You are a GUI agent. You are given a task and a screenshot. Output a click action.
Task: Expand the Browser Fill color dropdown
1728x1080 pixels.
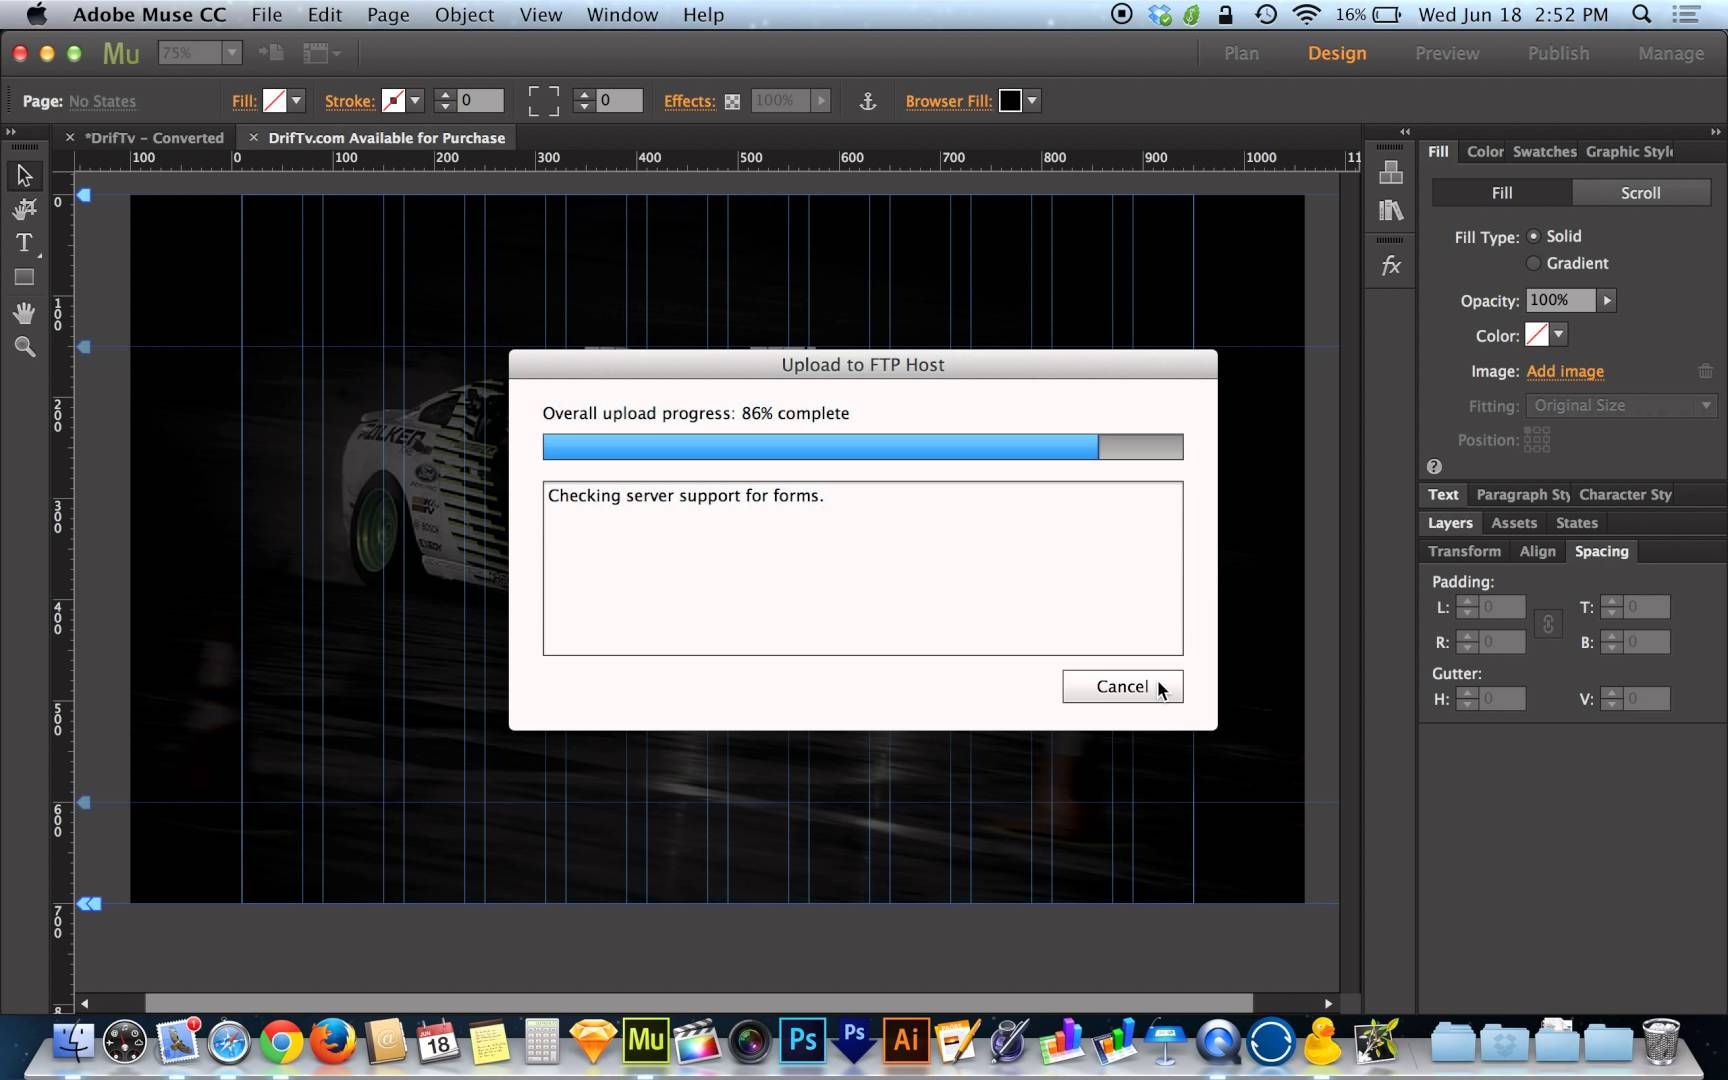tap(1032, 101)
